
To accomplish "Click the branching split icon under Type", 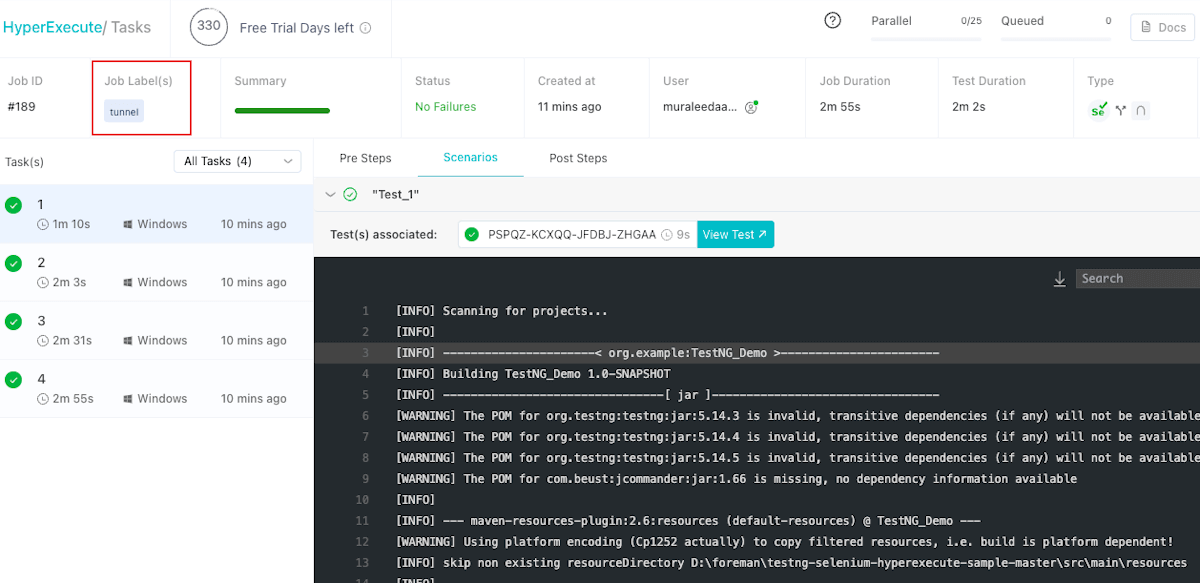I will [x=1121, y=110].
